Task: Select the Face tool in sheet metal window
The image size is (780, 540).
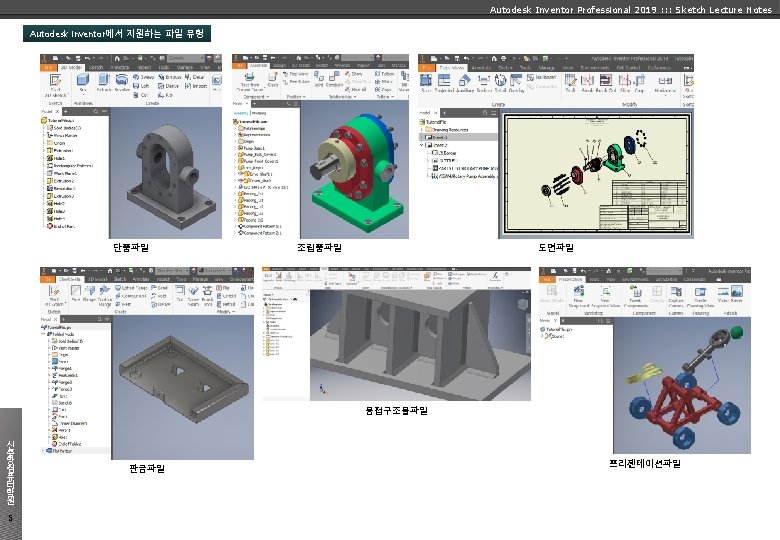Action: point(75,293)
